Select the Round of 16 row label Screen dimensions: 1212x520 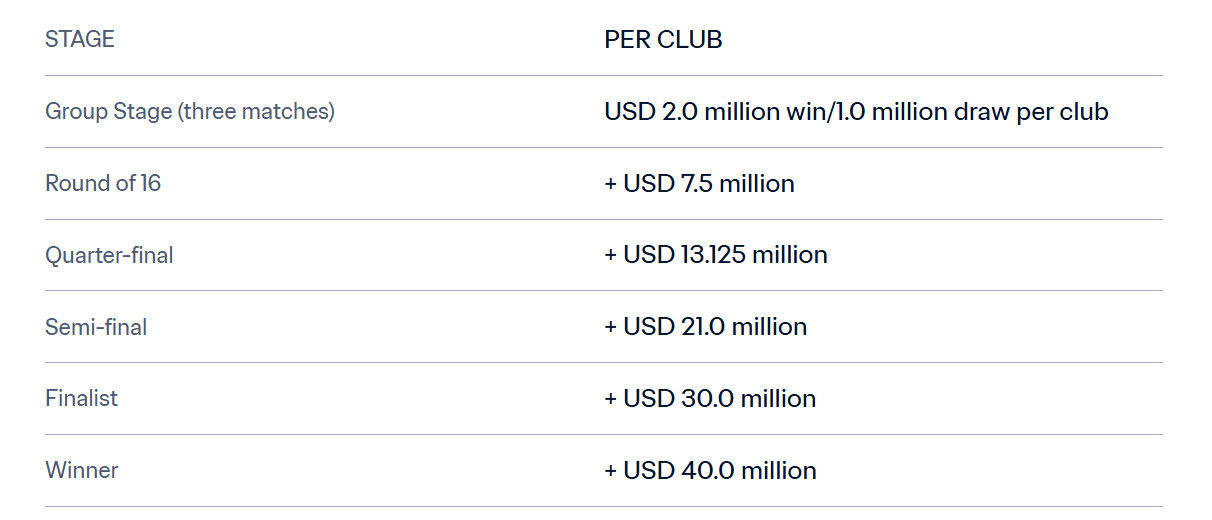tap(103, 183)
